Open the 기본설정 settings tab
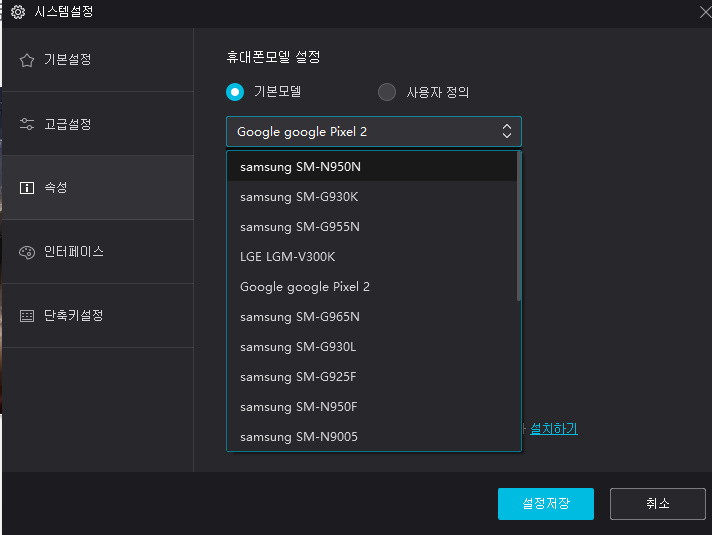The image size is (712, 535). [x=98, y=59]
